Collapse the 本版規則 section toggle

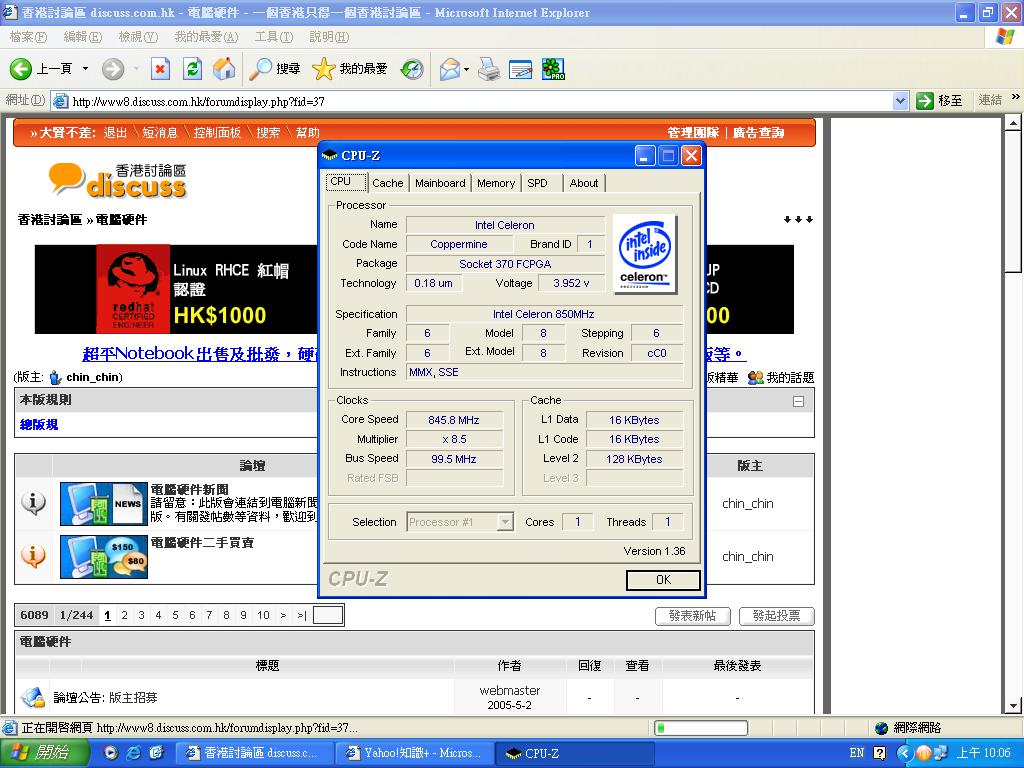point(798,401)
